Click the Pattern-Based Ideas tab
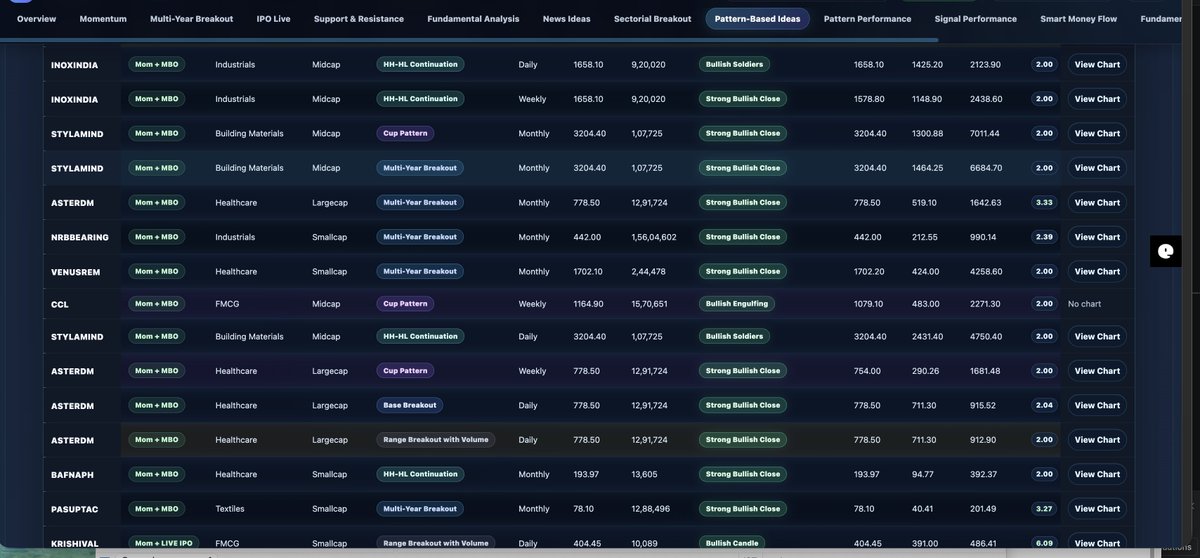 coord(757,19)
